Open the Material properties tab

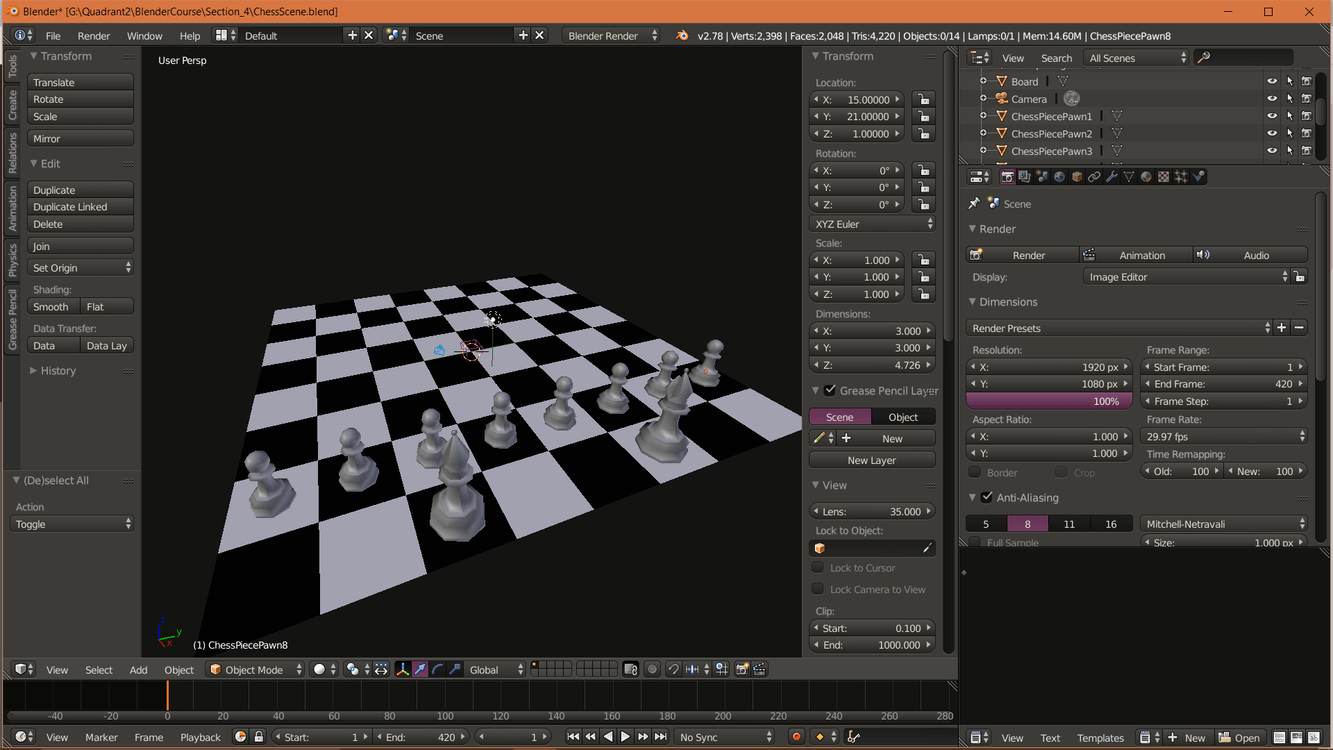1146,177
